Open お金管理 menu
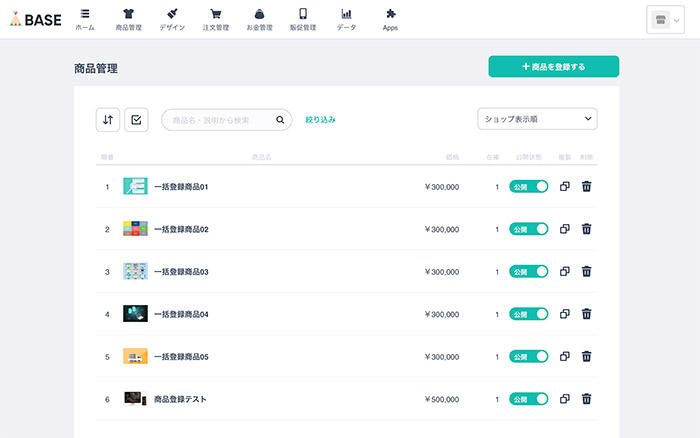 [259, 20]
